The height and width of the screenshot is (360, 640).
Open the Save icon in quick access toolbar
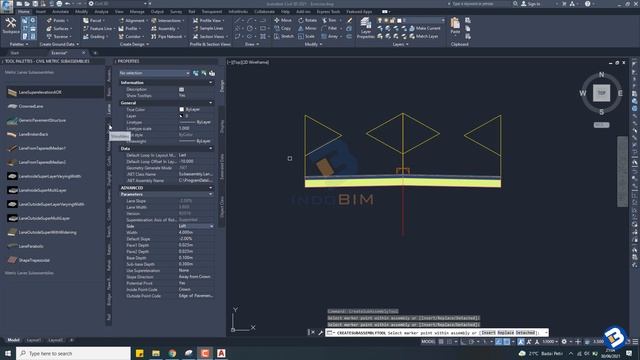pyautogui.click(x=36, y=4)
